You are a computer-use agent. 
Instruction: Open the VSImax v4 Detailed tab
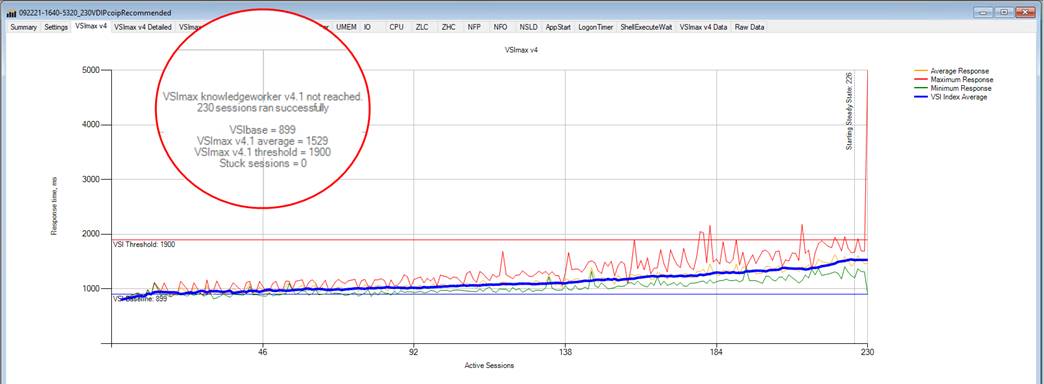coord(142,27)
